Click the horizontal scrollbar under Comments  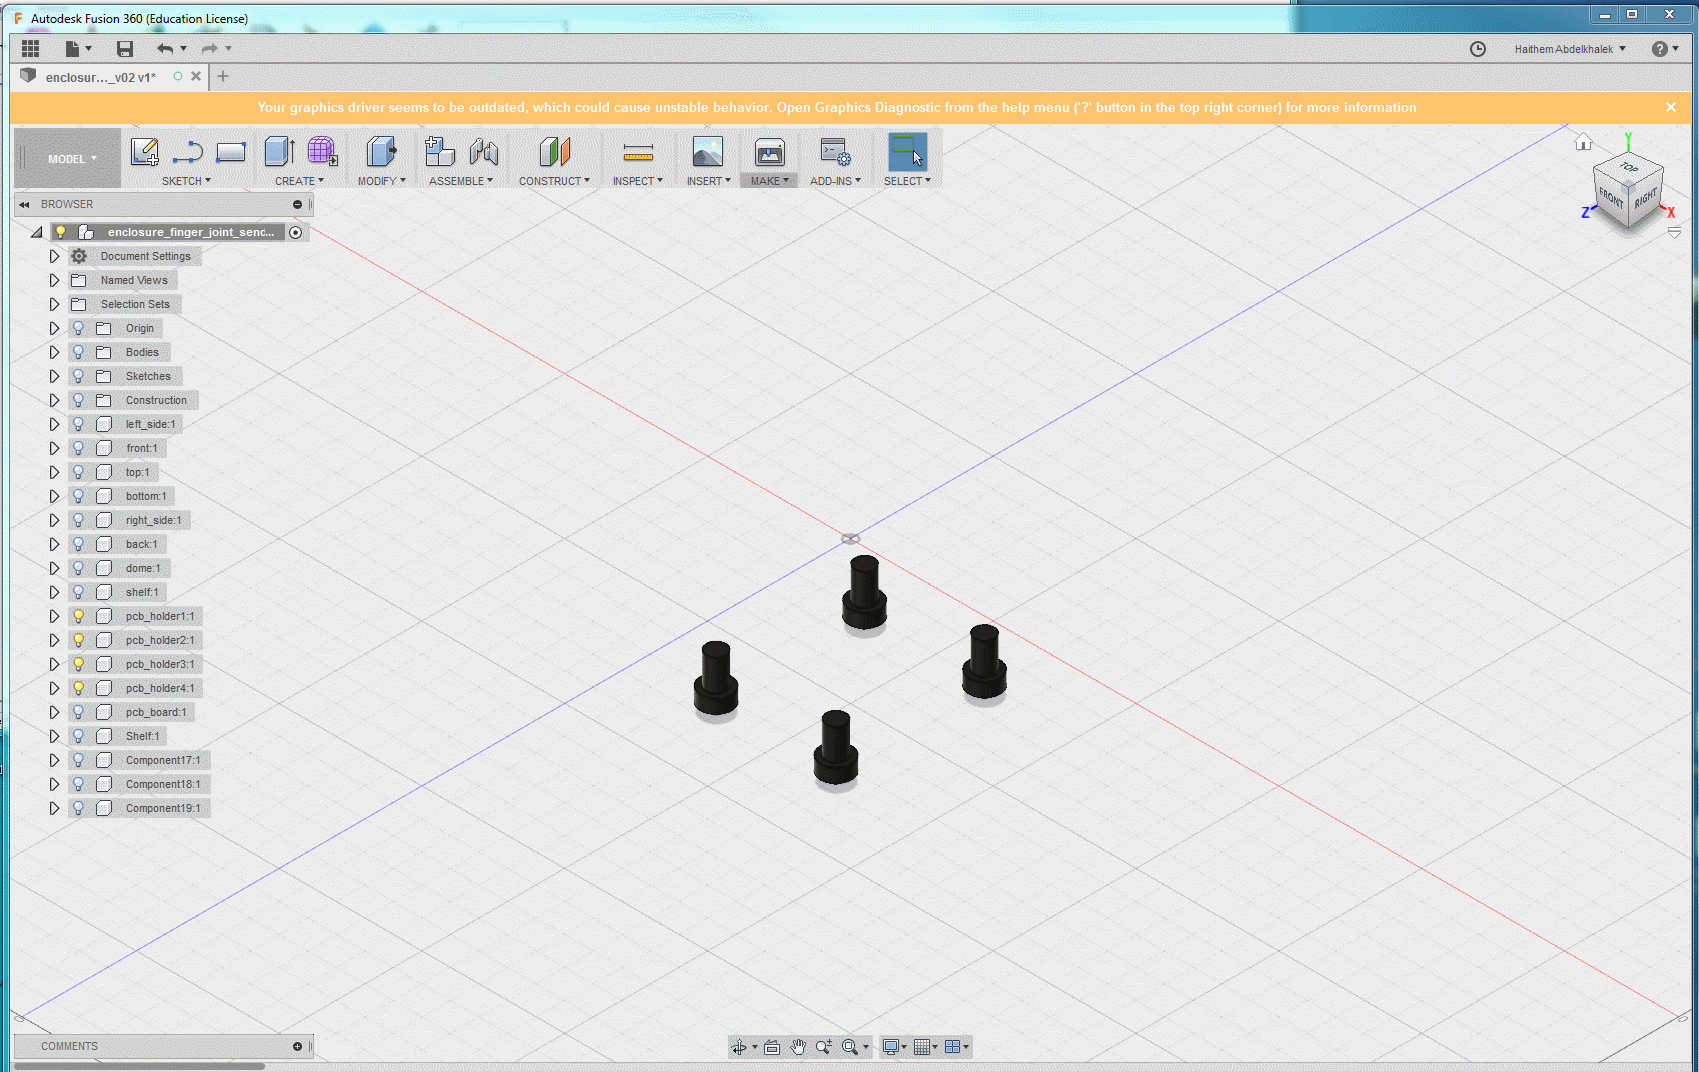(x=140, y=1066)
